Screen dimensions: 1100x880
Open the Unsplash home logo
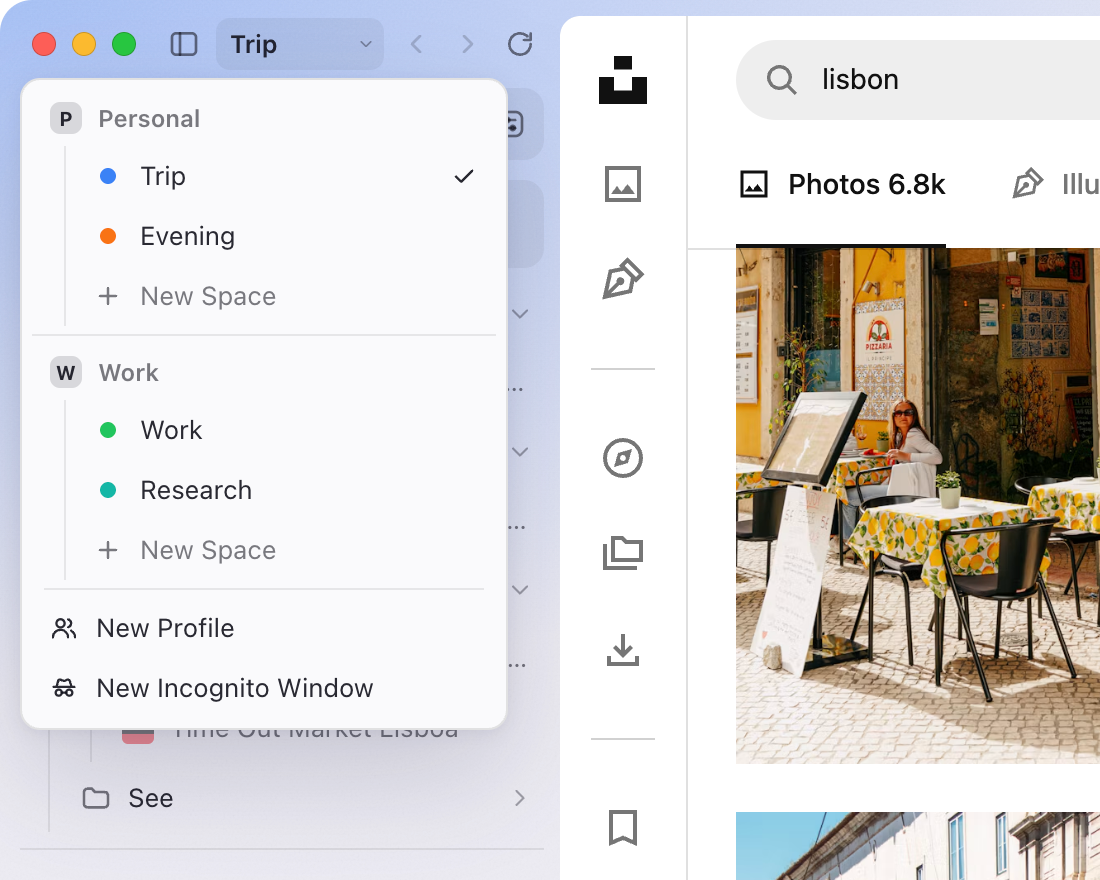click(x=623, y=80)
